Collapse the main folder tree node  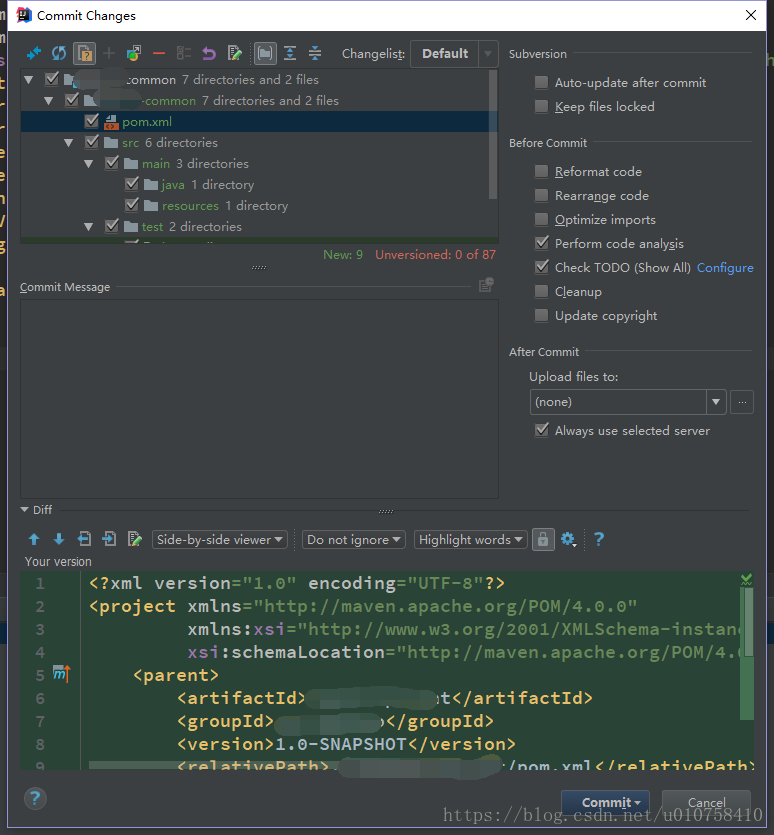click(x=89, y=163)
